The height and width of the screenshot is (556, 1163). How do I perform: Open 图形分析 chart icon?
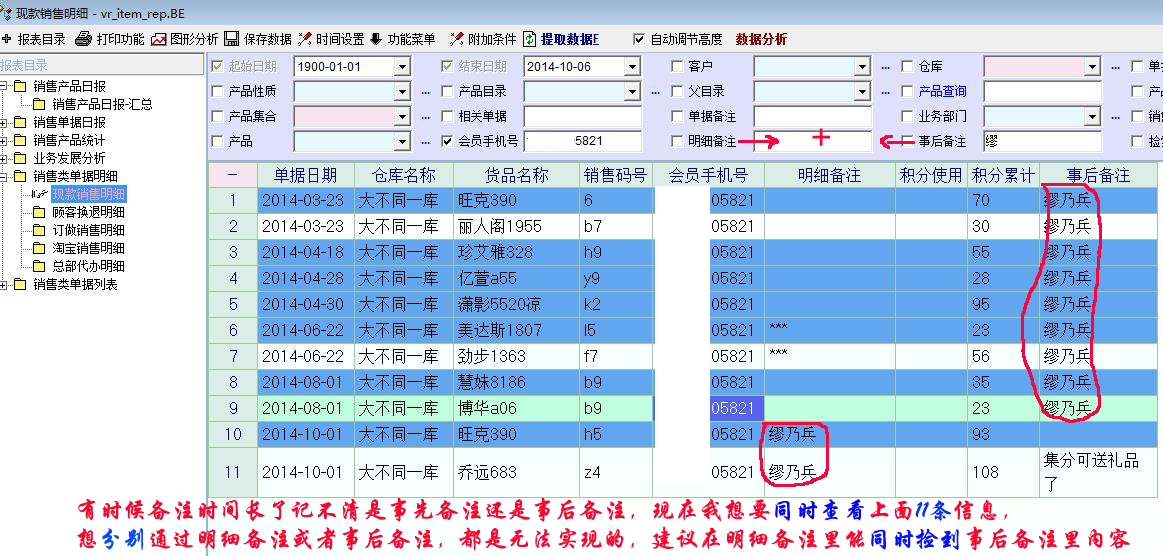pyautogui.click(x=159, y=39)
